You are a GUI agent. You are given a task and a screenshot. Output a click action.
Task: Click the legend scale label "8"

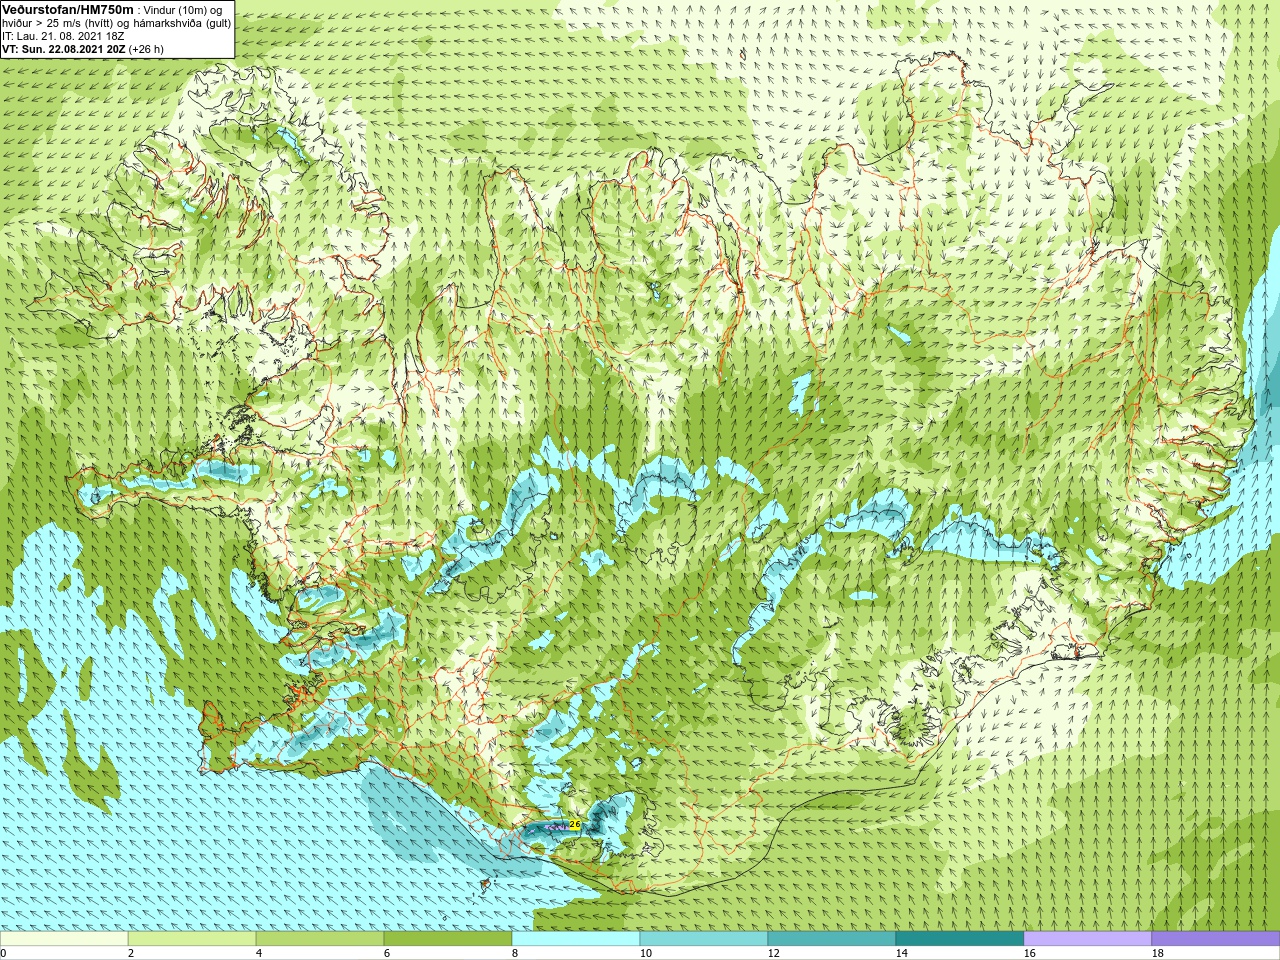point(514,954)
